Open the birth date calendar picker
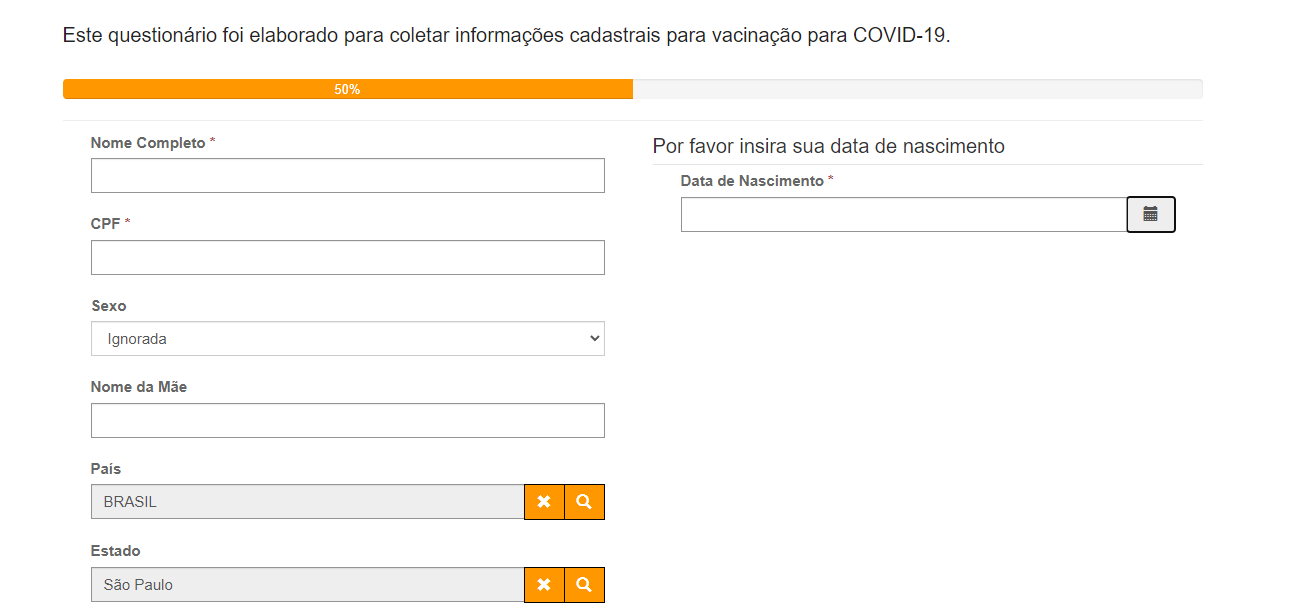Screen dimensions: 1304x610 point(1150,214)
